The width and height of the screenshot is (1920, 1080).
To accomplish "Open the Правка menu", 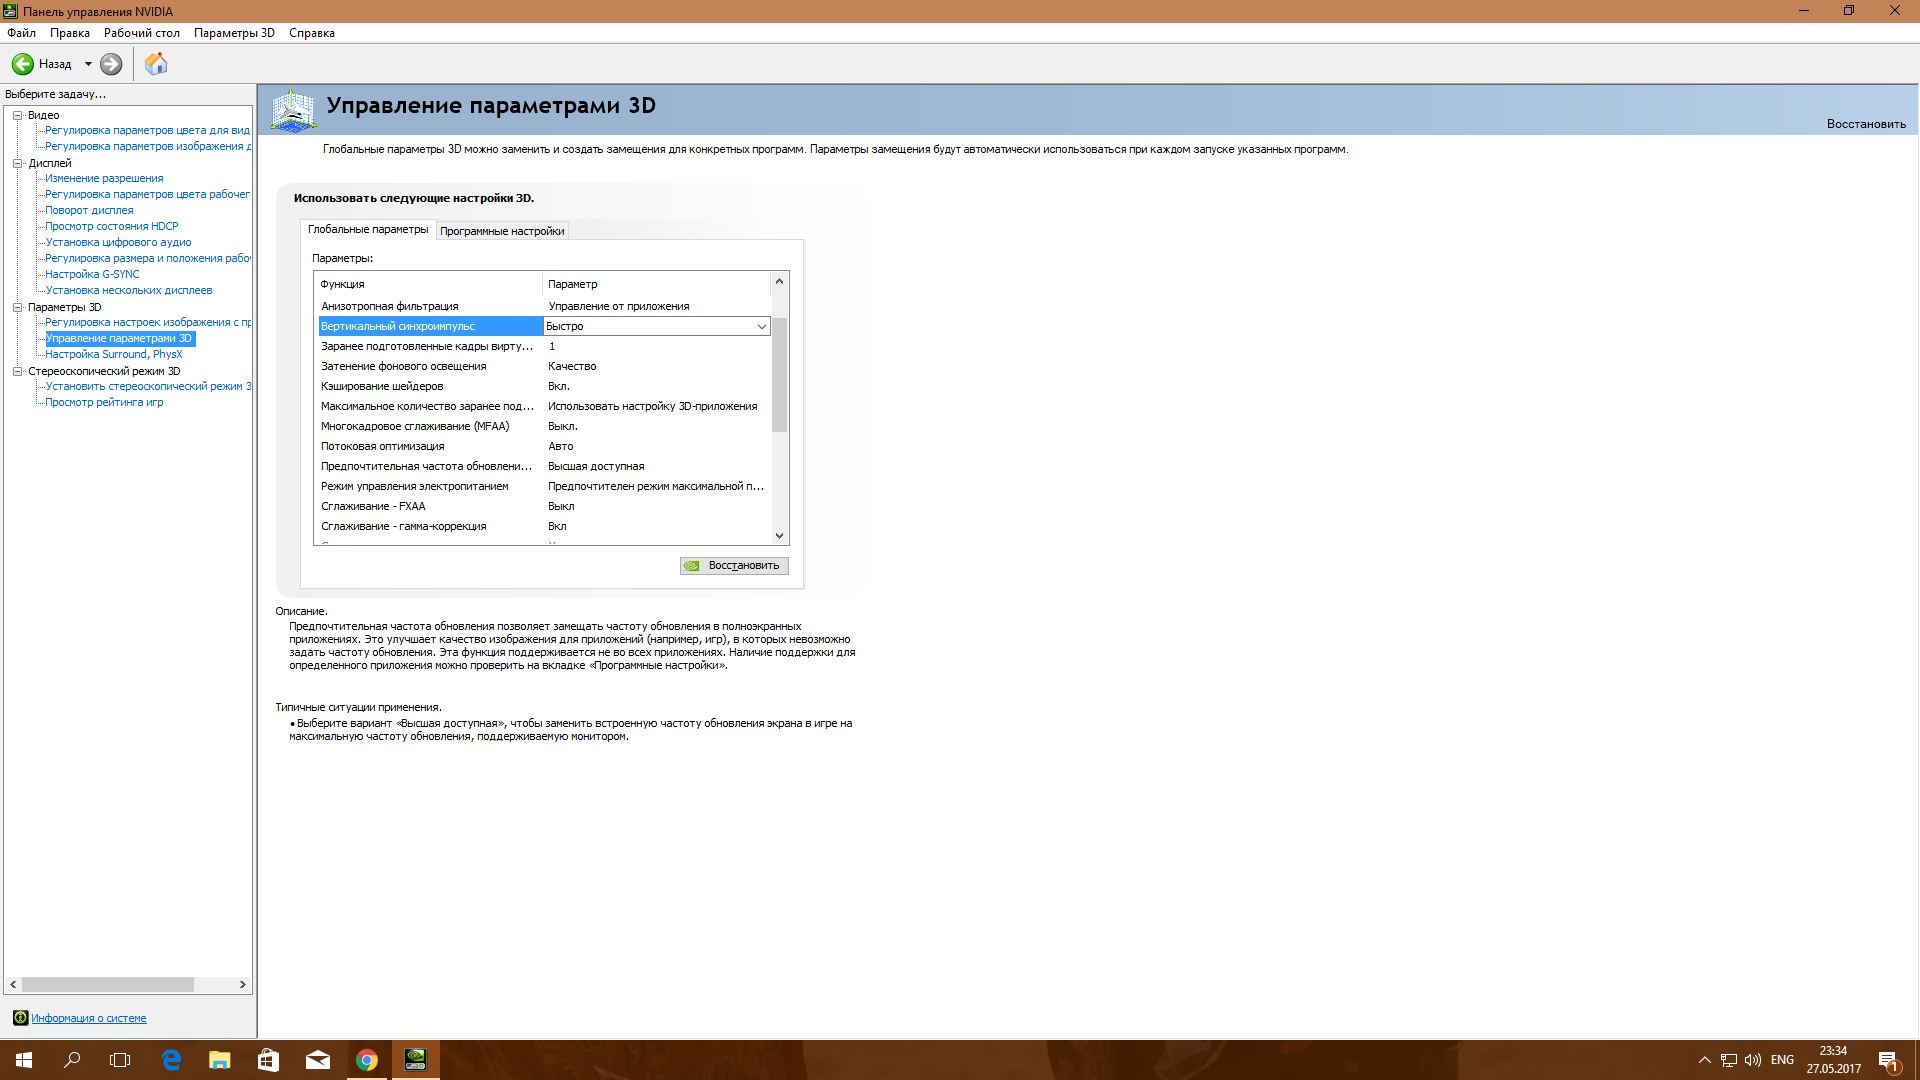I will pos(70,33).
